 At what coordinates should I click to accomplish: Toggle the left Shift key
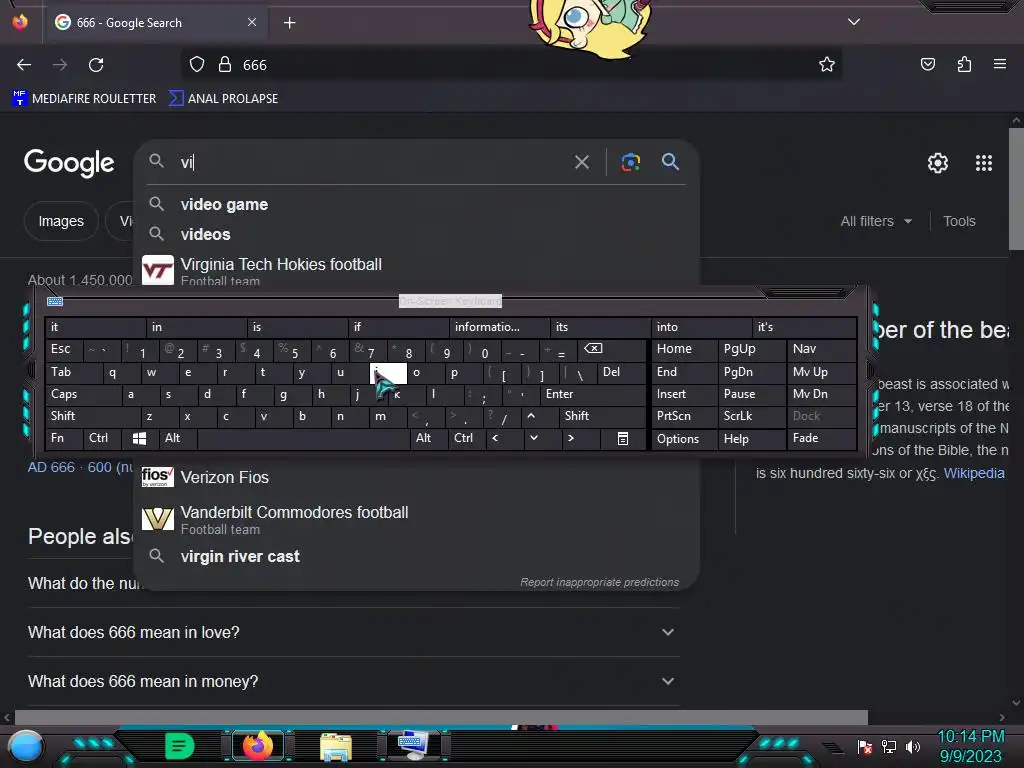93,416
